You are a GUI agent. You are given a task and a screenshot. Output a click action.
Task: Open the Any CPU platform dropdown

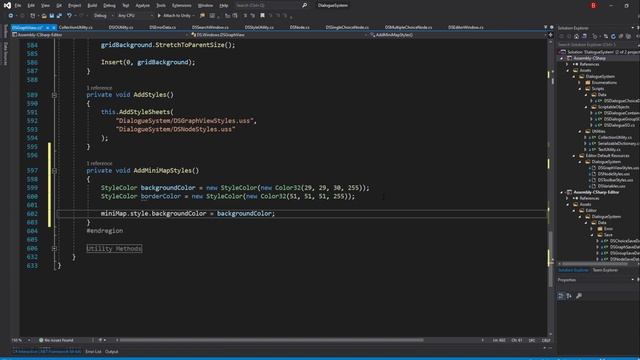(x=135, y=16)
